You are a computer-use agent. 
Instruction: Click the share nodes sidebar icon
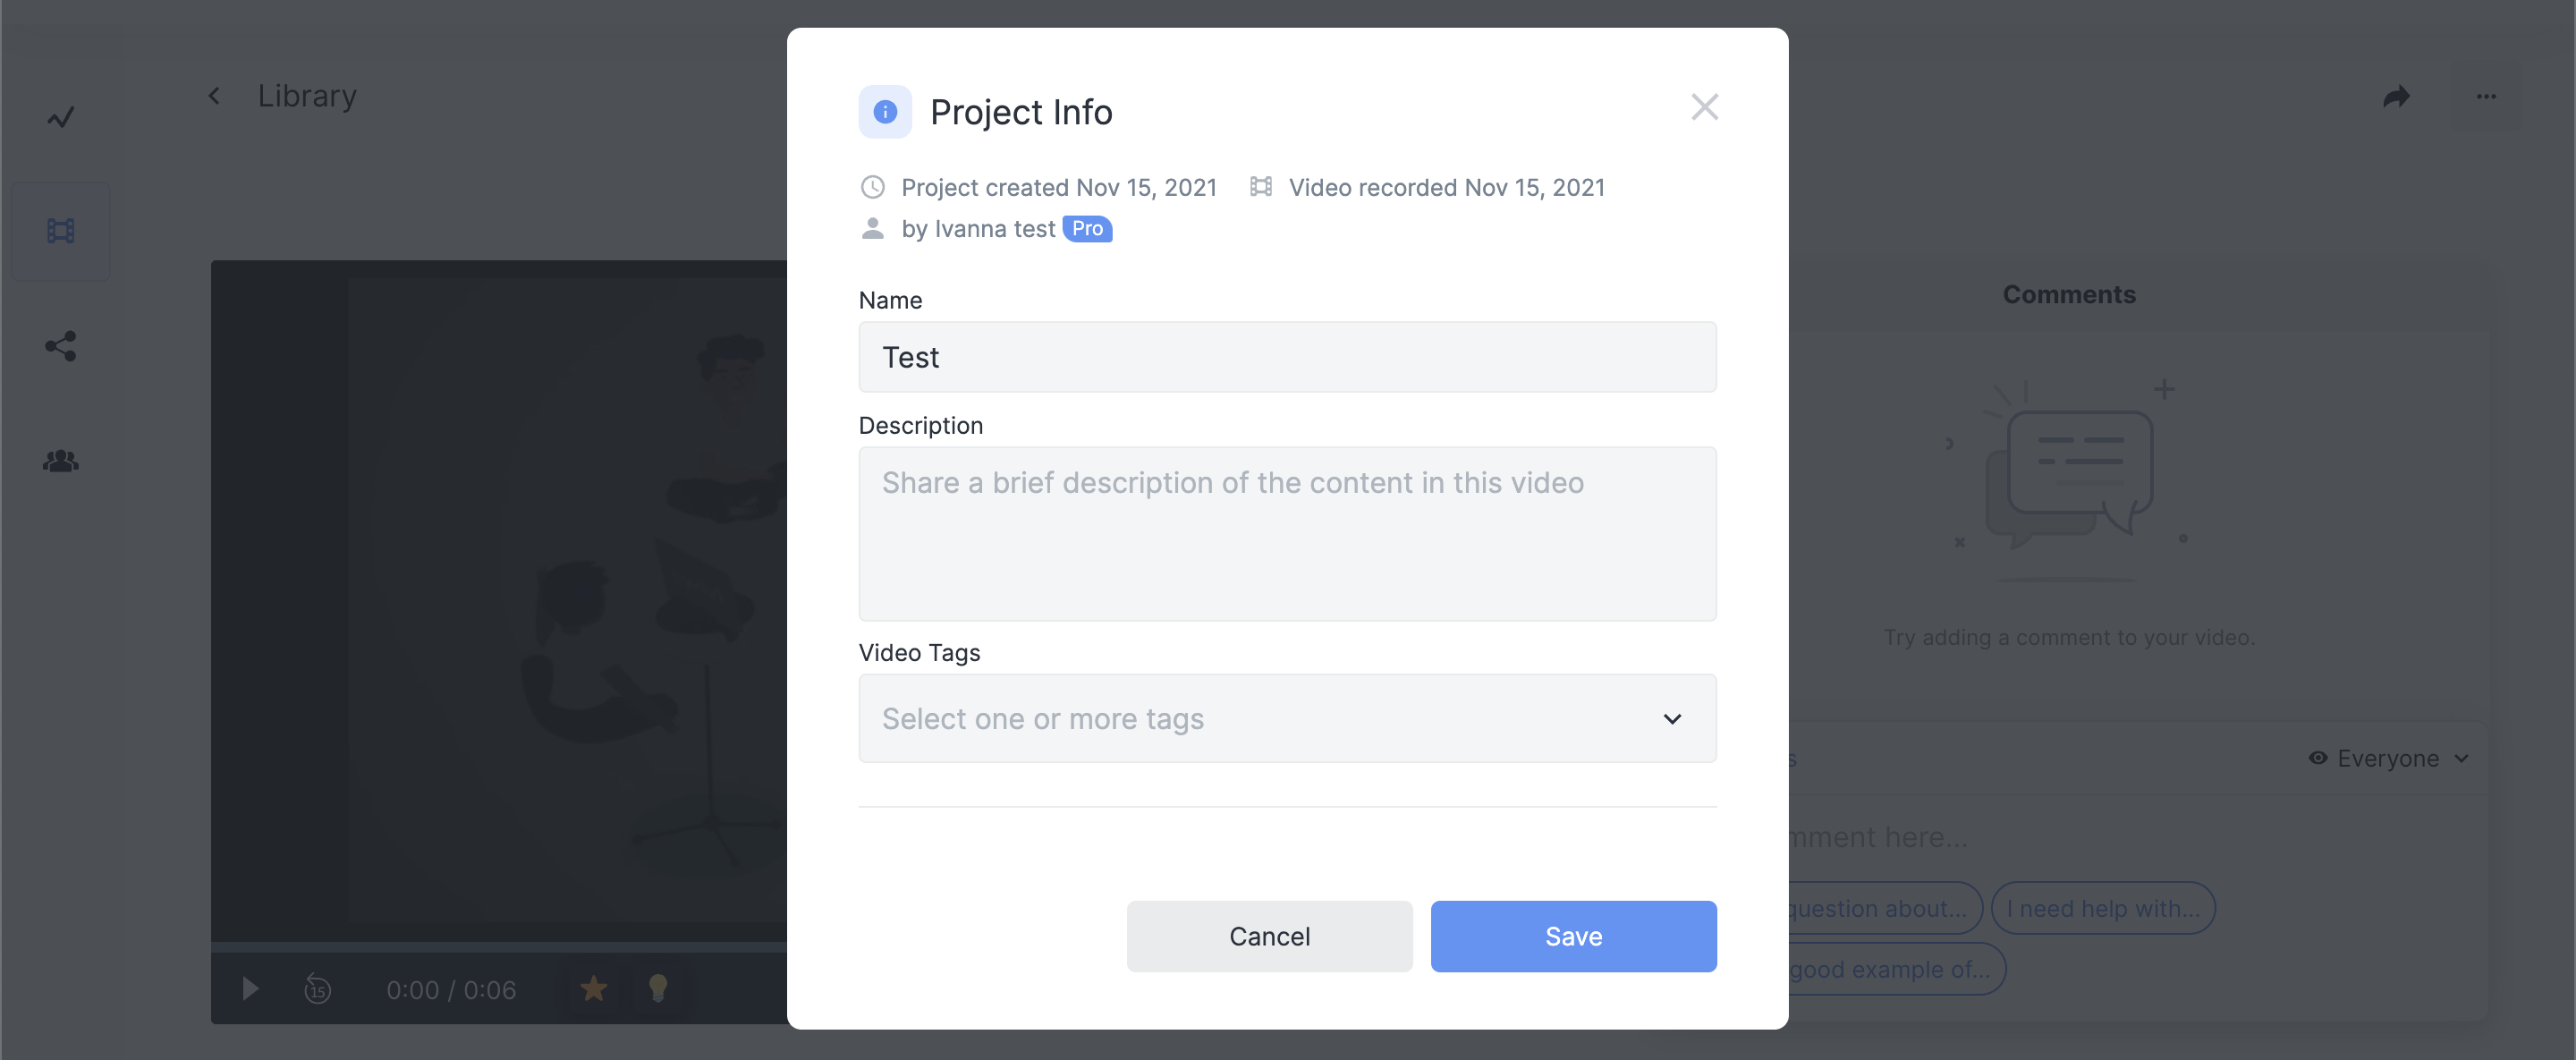point(60,346)
